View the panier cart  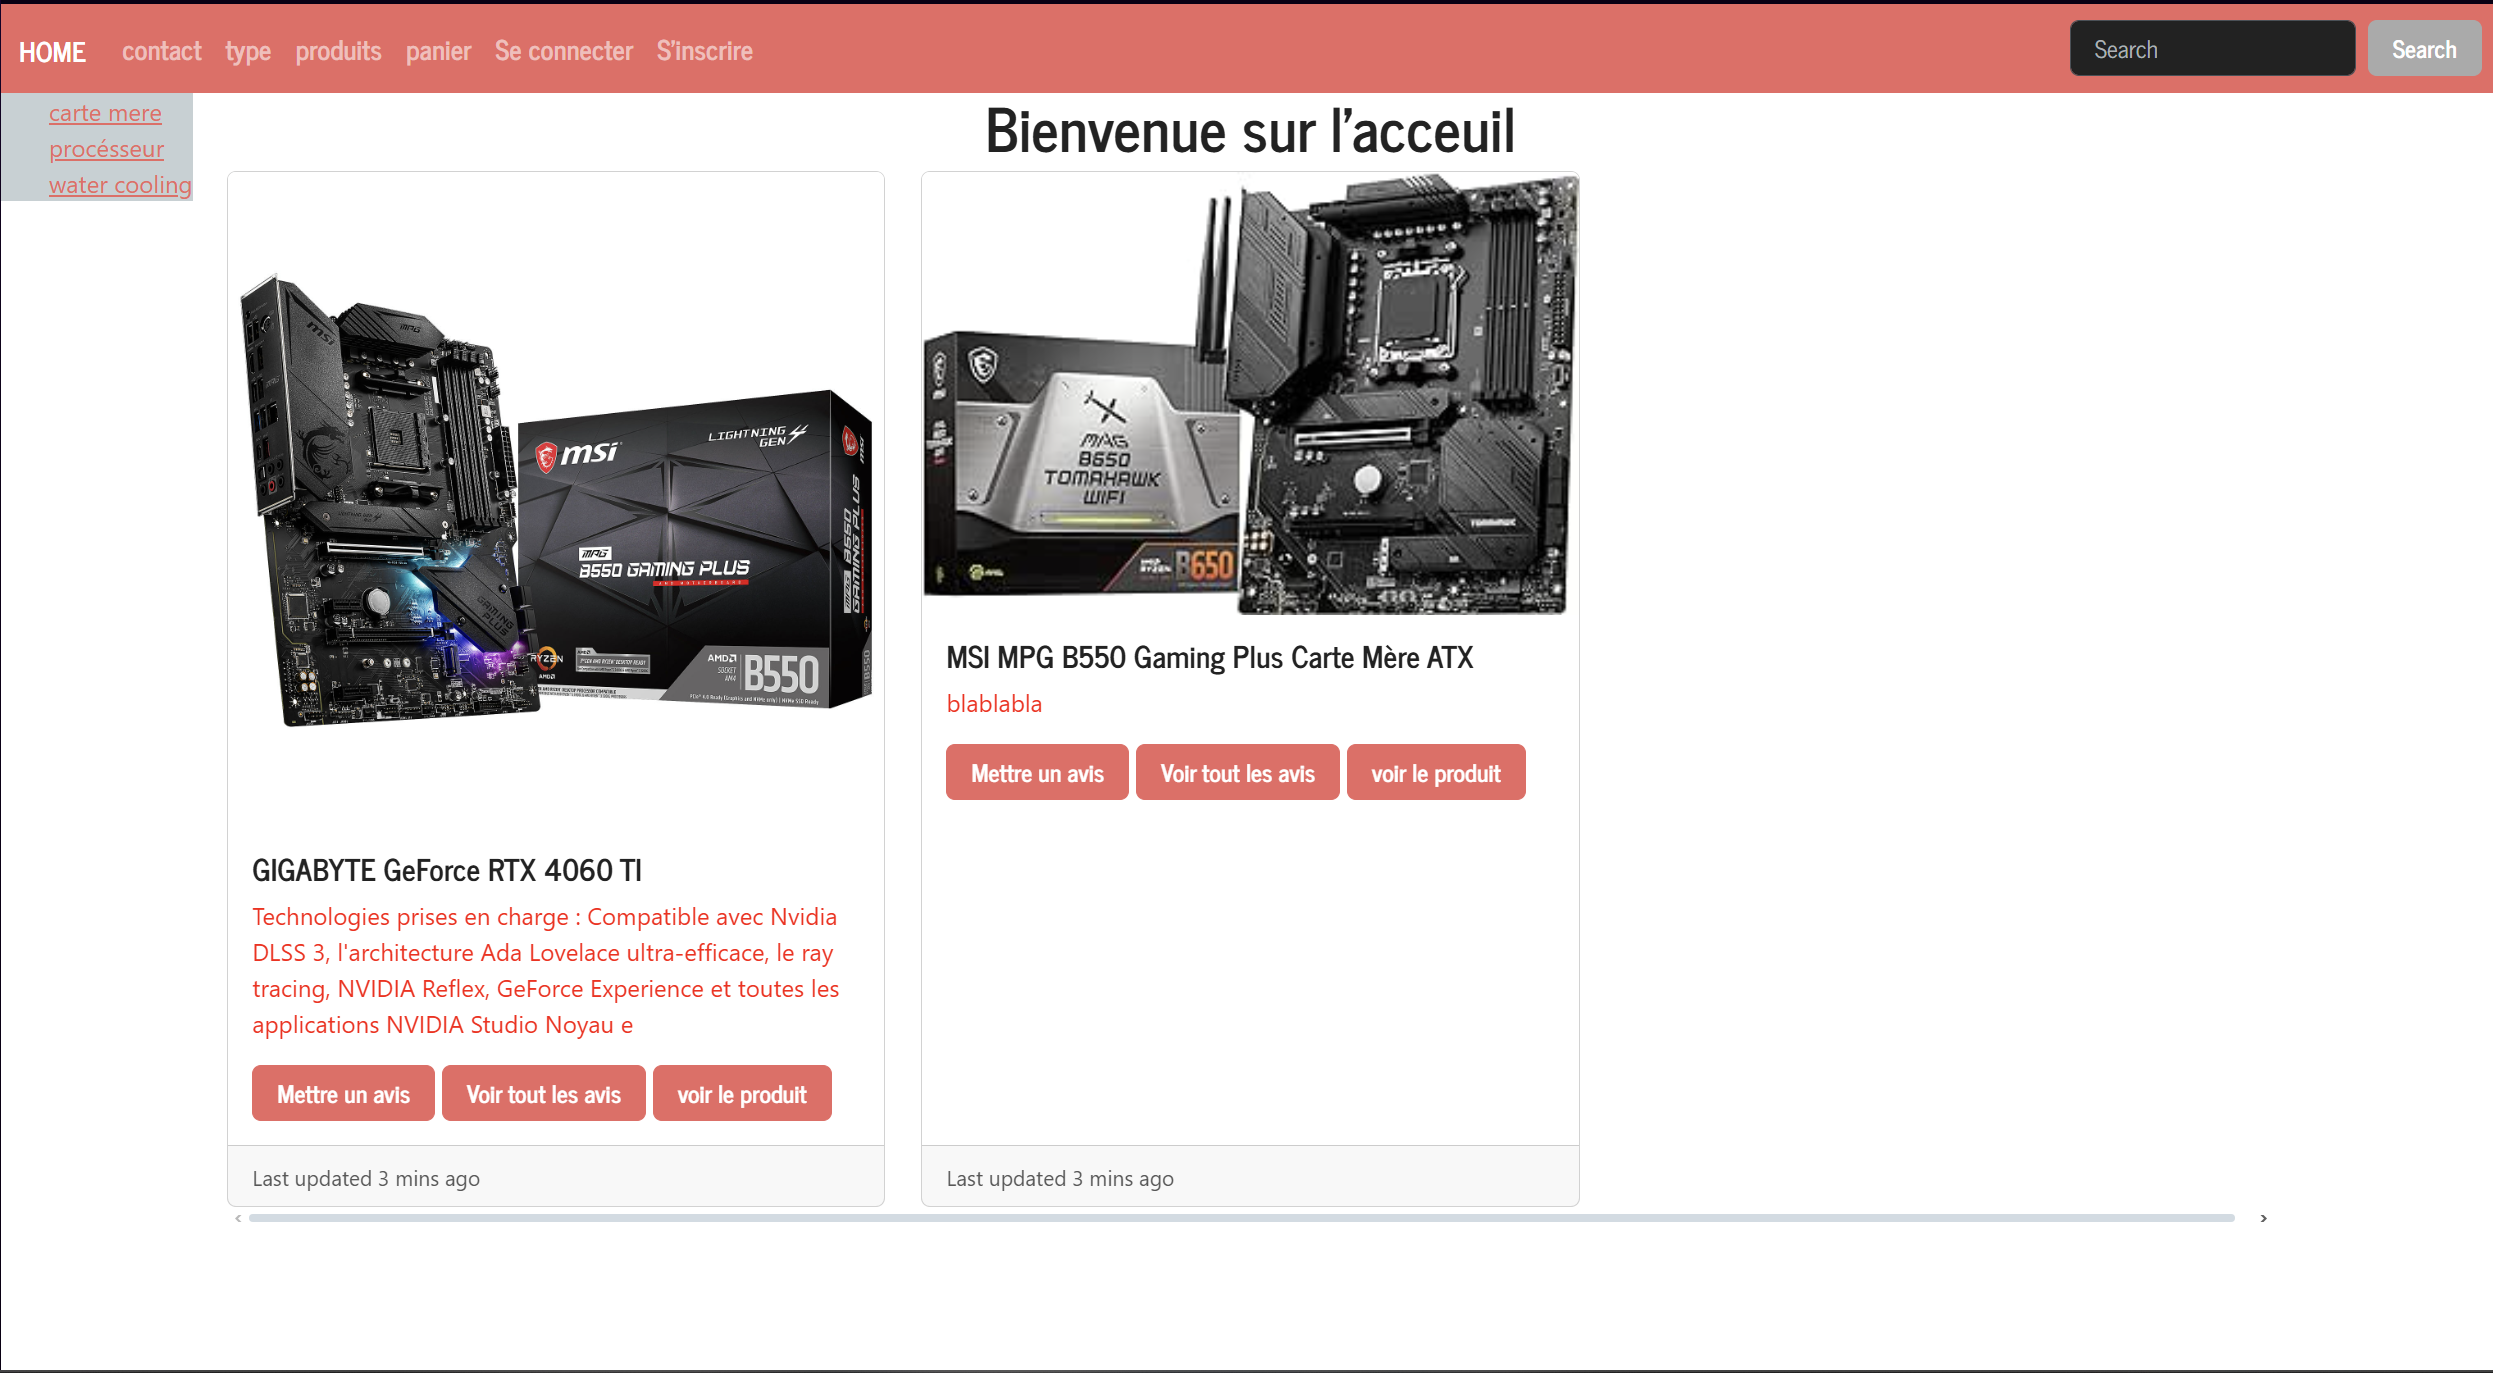point(438,51)
